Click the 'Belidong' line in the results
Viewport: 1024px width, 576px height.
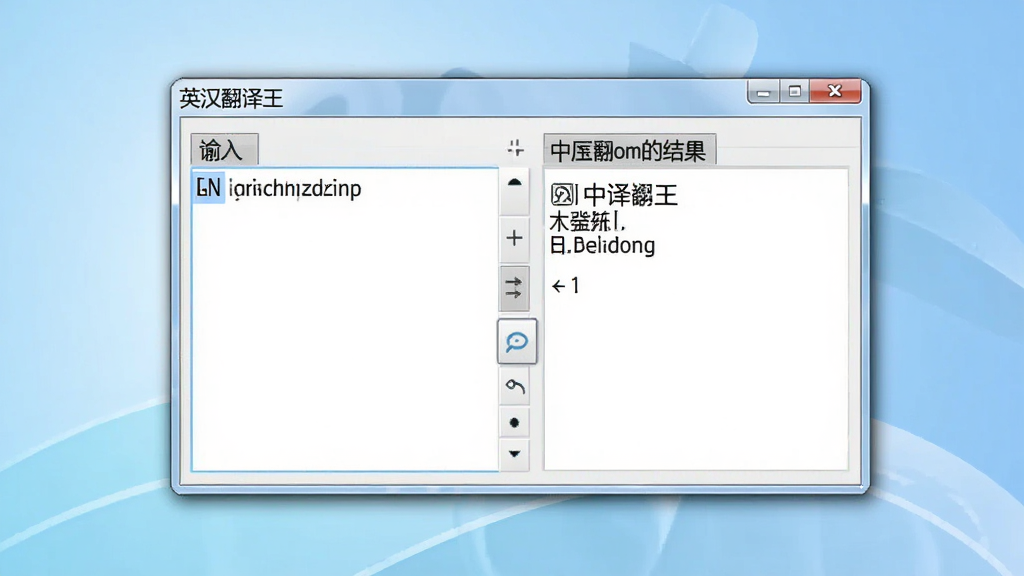[x=602, y=246]
